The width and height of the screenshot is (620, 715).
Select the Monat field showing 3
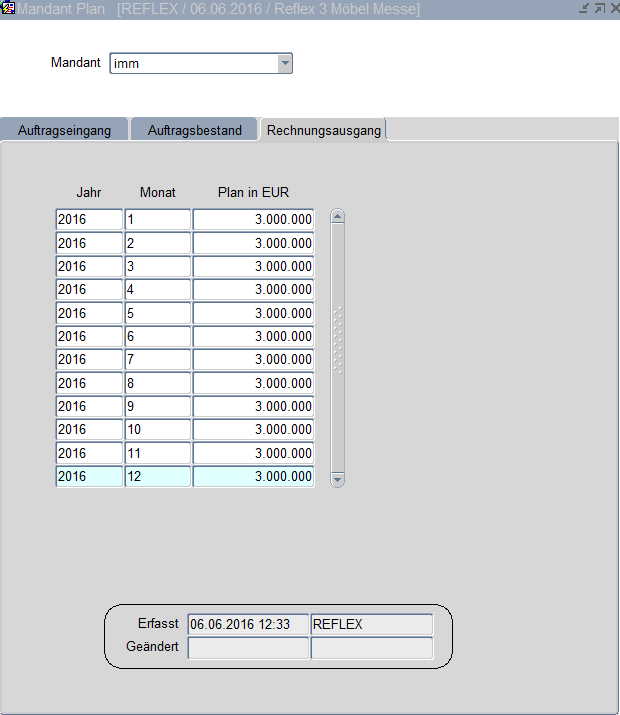157,267
